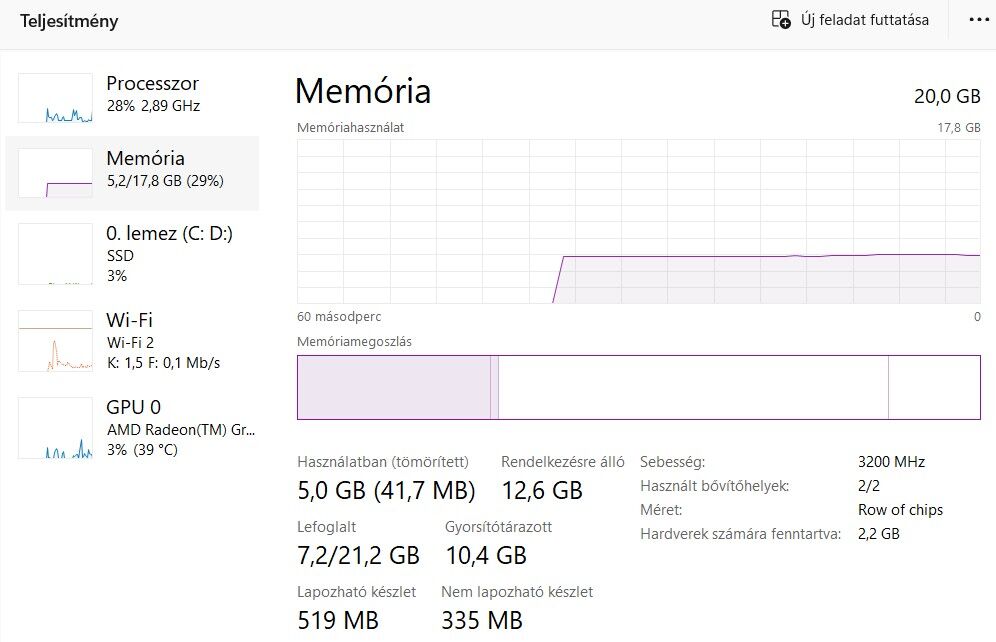Image resolution: width=996 pixels, height=642 pixels.
Task: Click the GPU 0 mini graph thumbnail
Action: pos(55,428)
